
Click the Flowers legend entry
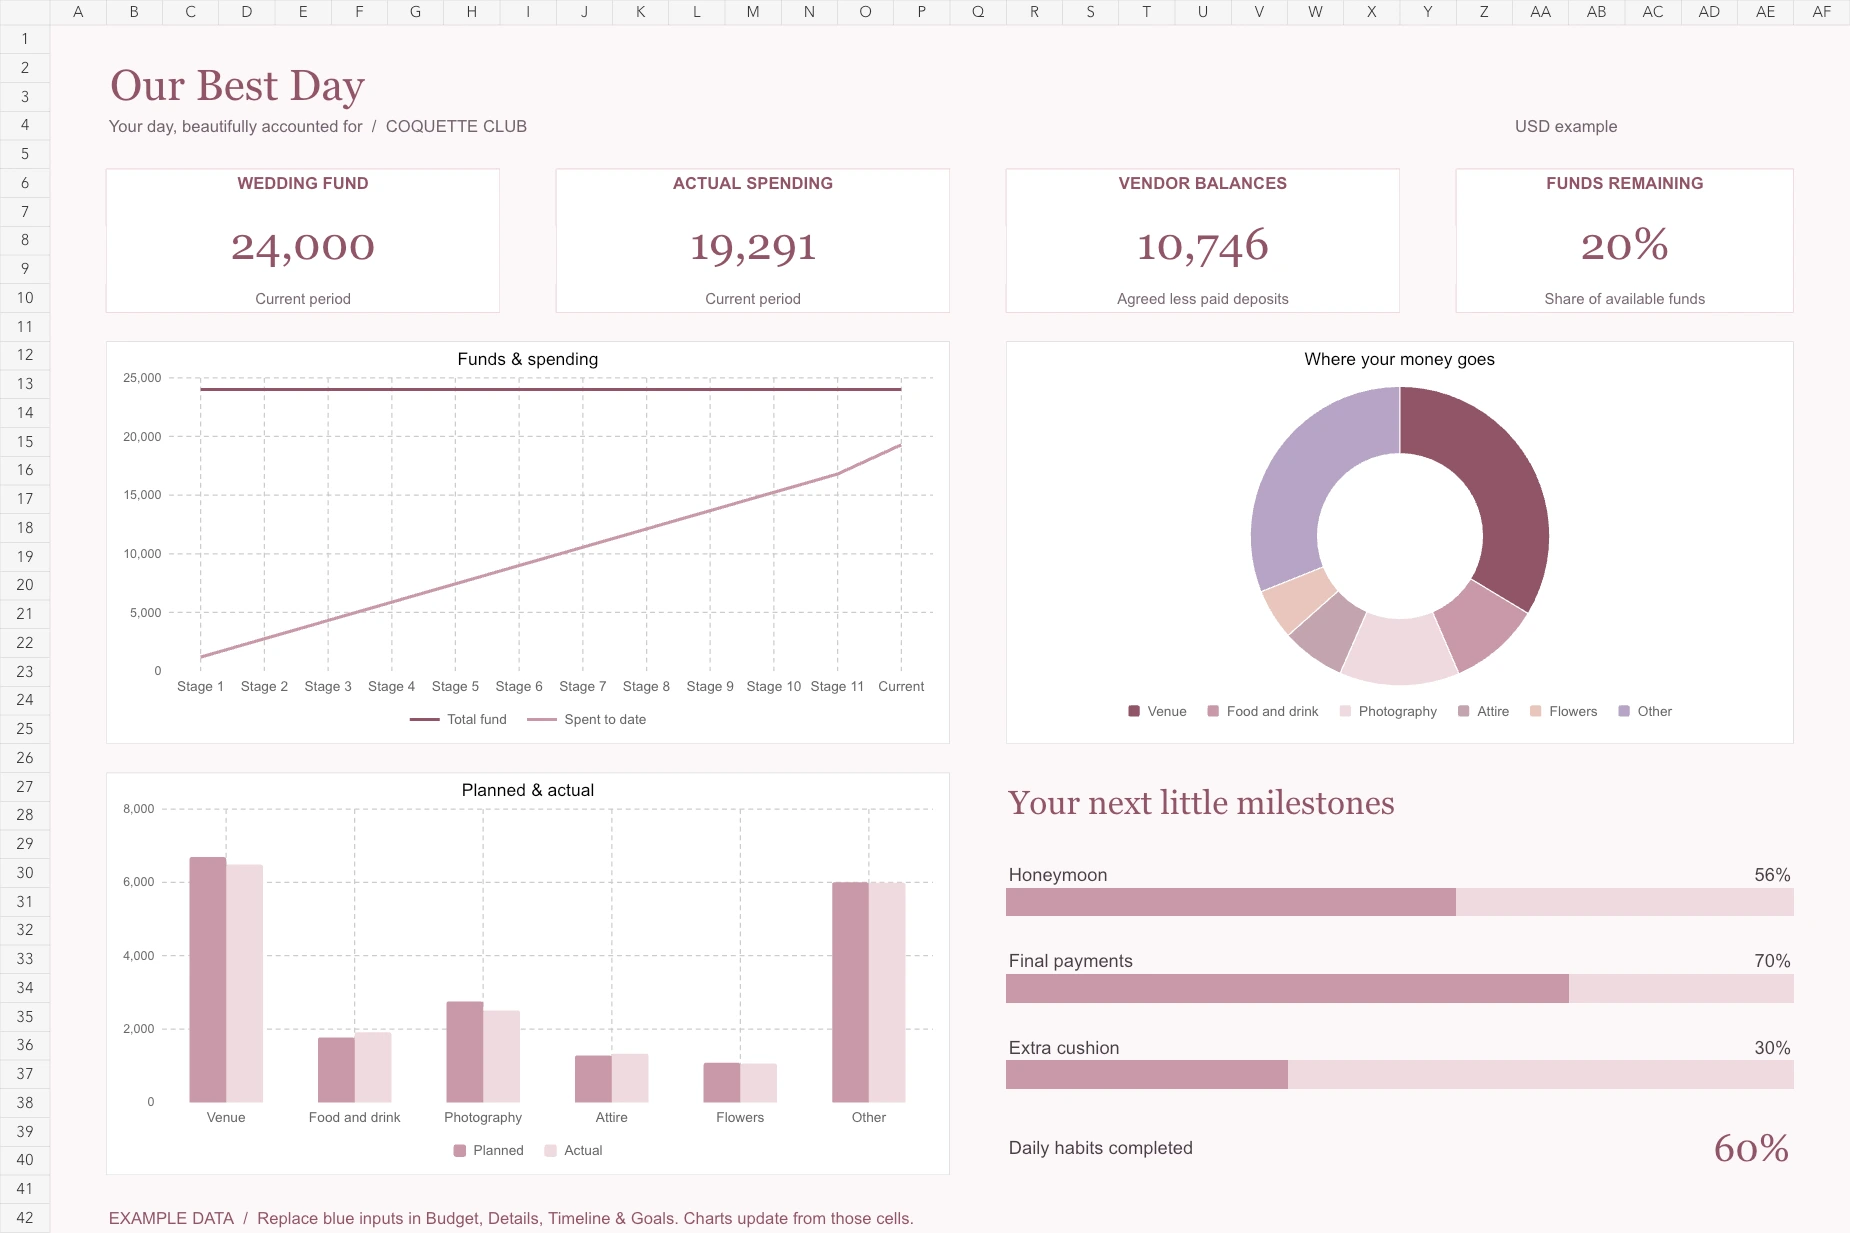click(x=1563, y=711)
